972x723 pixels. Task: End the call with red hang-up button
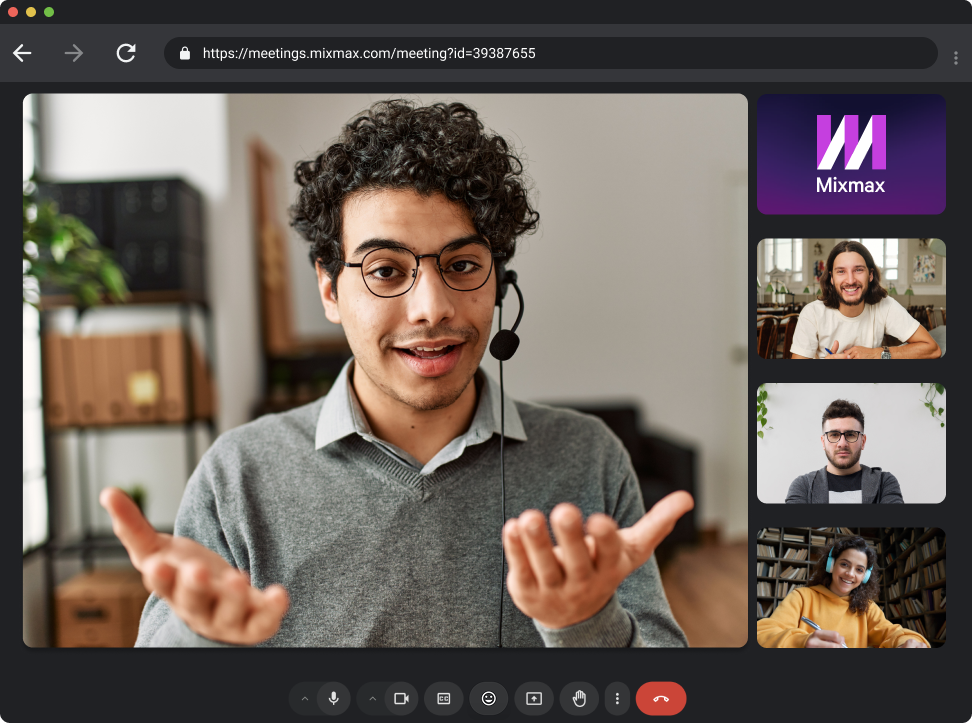pyautogui.click(x=661, y=698)
